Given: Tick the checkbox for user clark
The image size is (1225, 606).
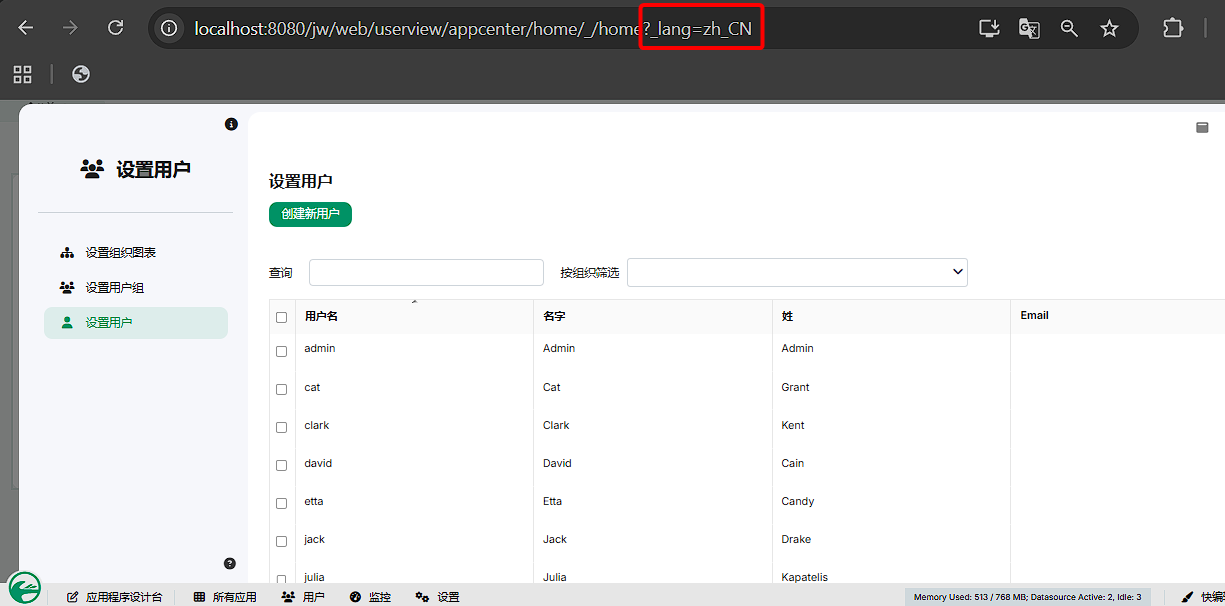Looking at the screenshot, I should coord(281,427).
